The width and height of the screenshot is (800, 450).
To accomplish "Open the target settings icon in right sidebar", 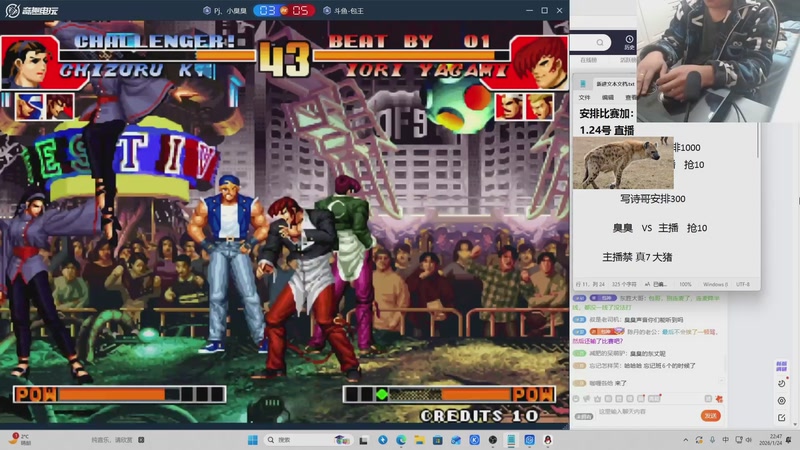I will (x=782, y=401).
